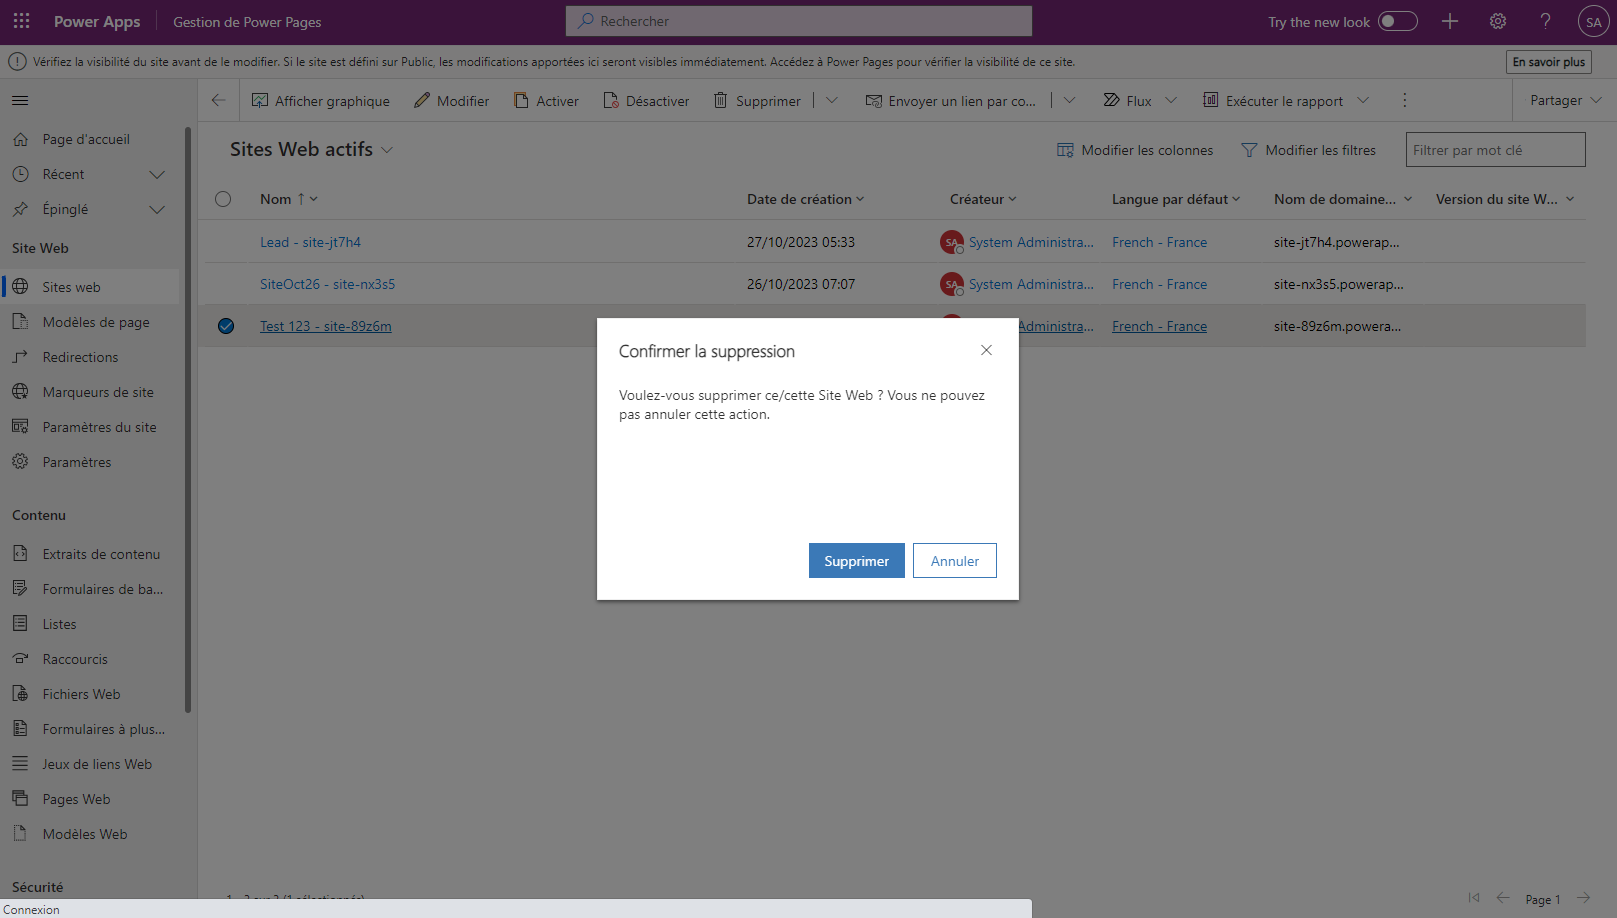Click Supprimer in command bar
Screen dimensions: 1617x918
(757, 100)
